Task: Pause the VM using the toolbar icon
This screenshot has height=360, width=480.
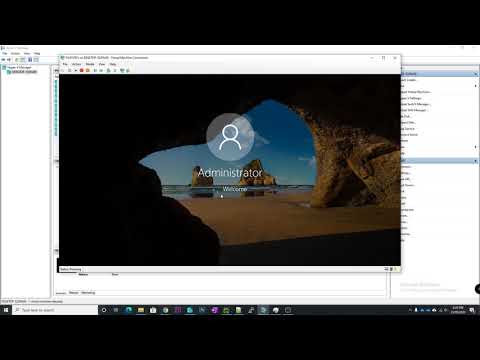Action: coord(95,70)
